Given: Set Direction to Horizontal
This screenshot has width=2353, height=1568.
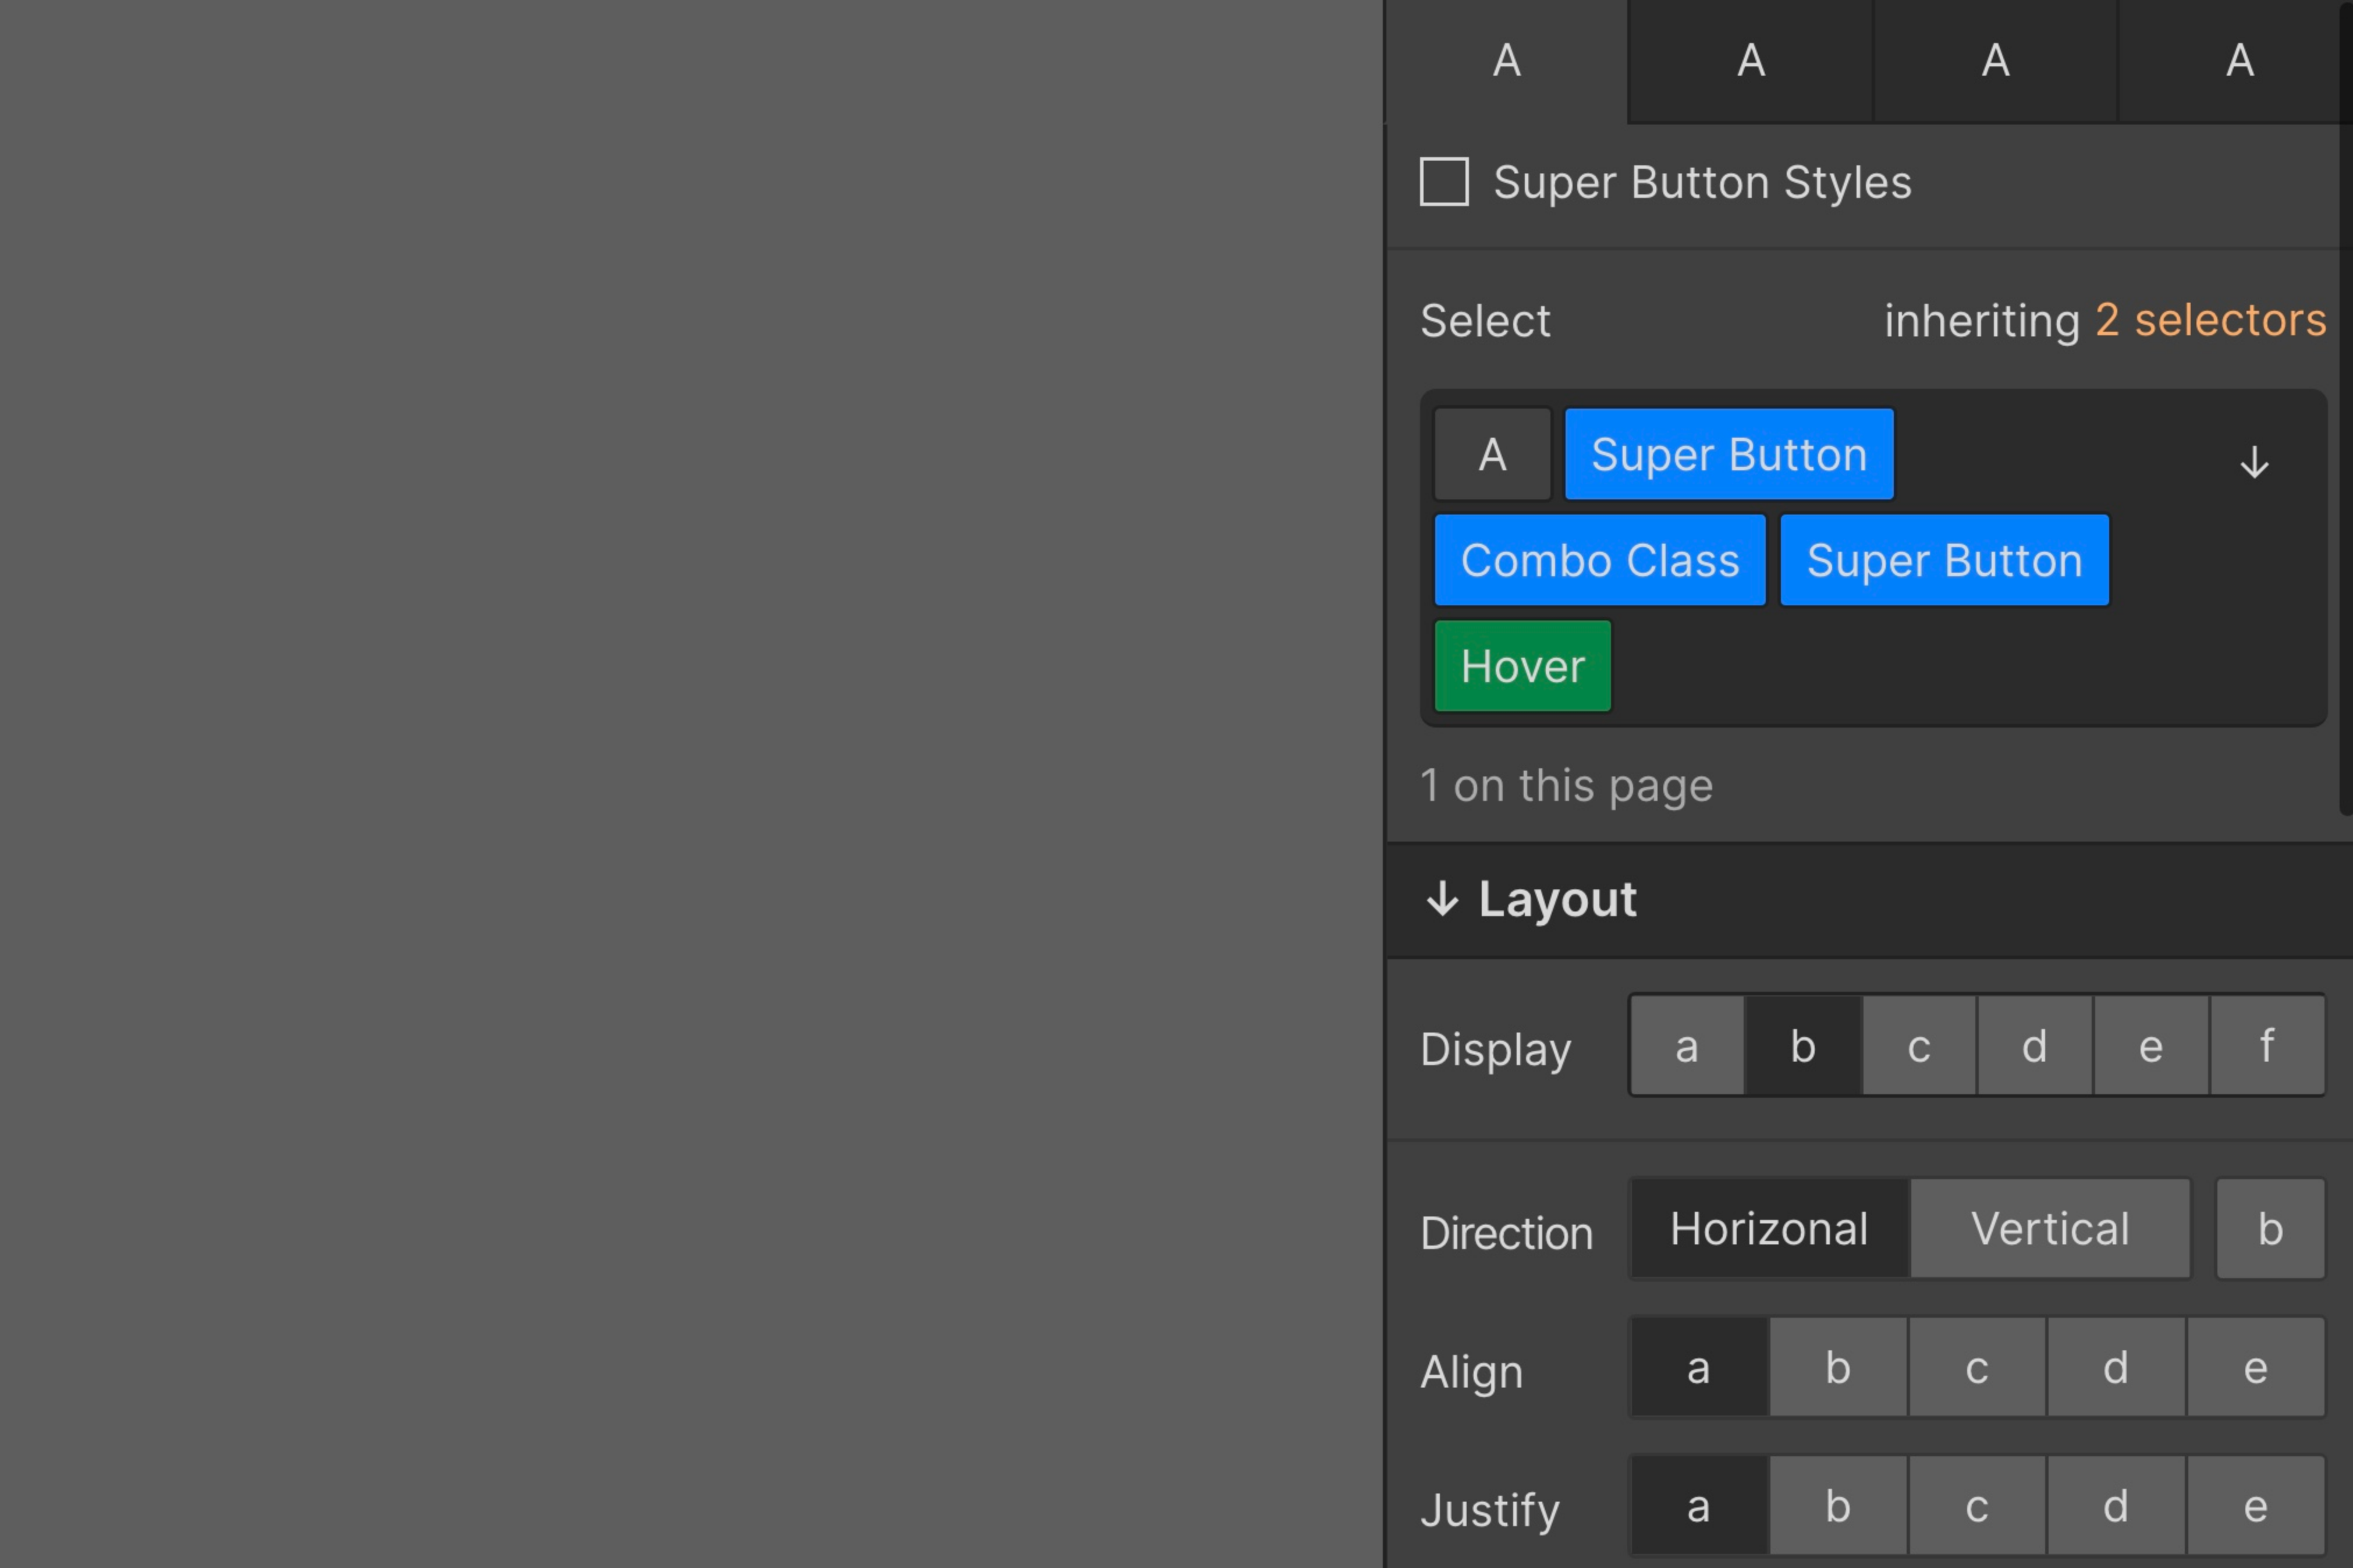Looking at the screenshot, I should [x=1768, y=1227].
